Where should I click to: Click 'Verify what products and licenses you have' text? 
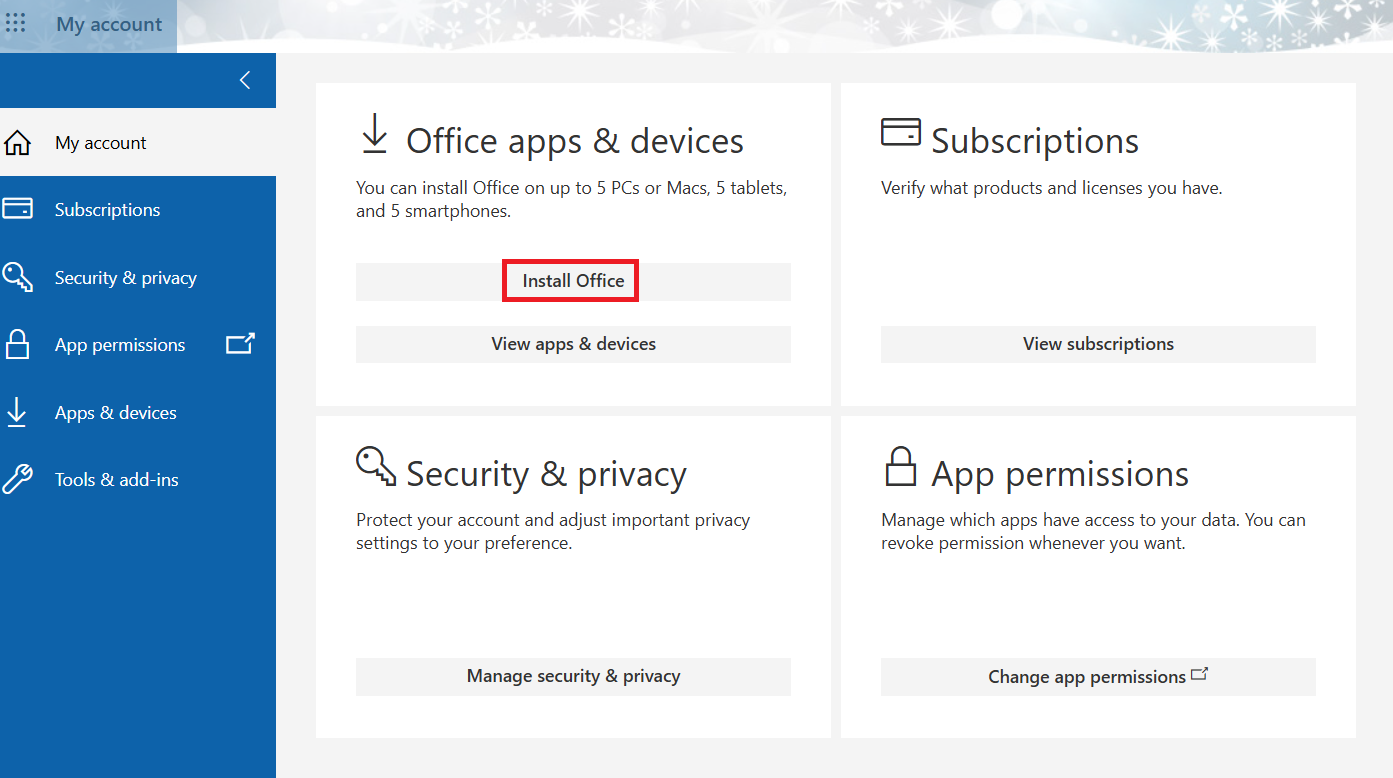1052,188
